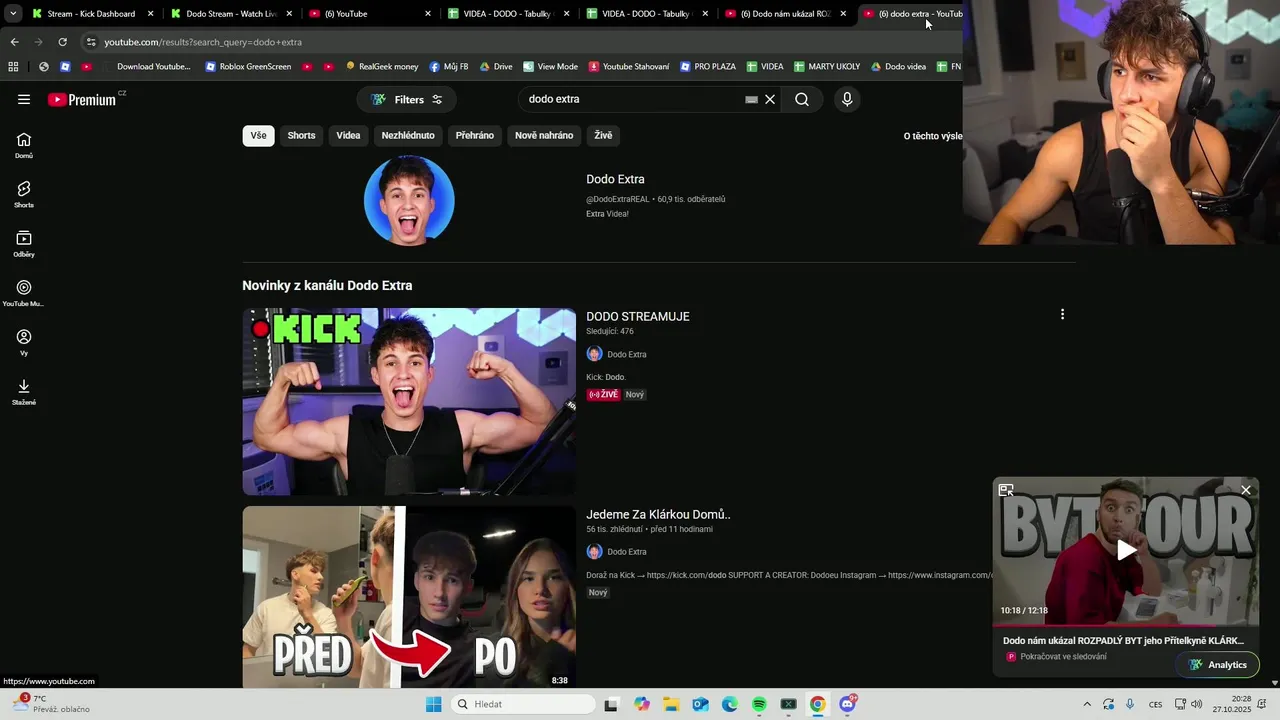Click the address bar URL field
The height and width of the screenshot is (720, 1280).
tap(520, 42)
